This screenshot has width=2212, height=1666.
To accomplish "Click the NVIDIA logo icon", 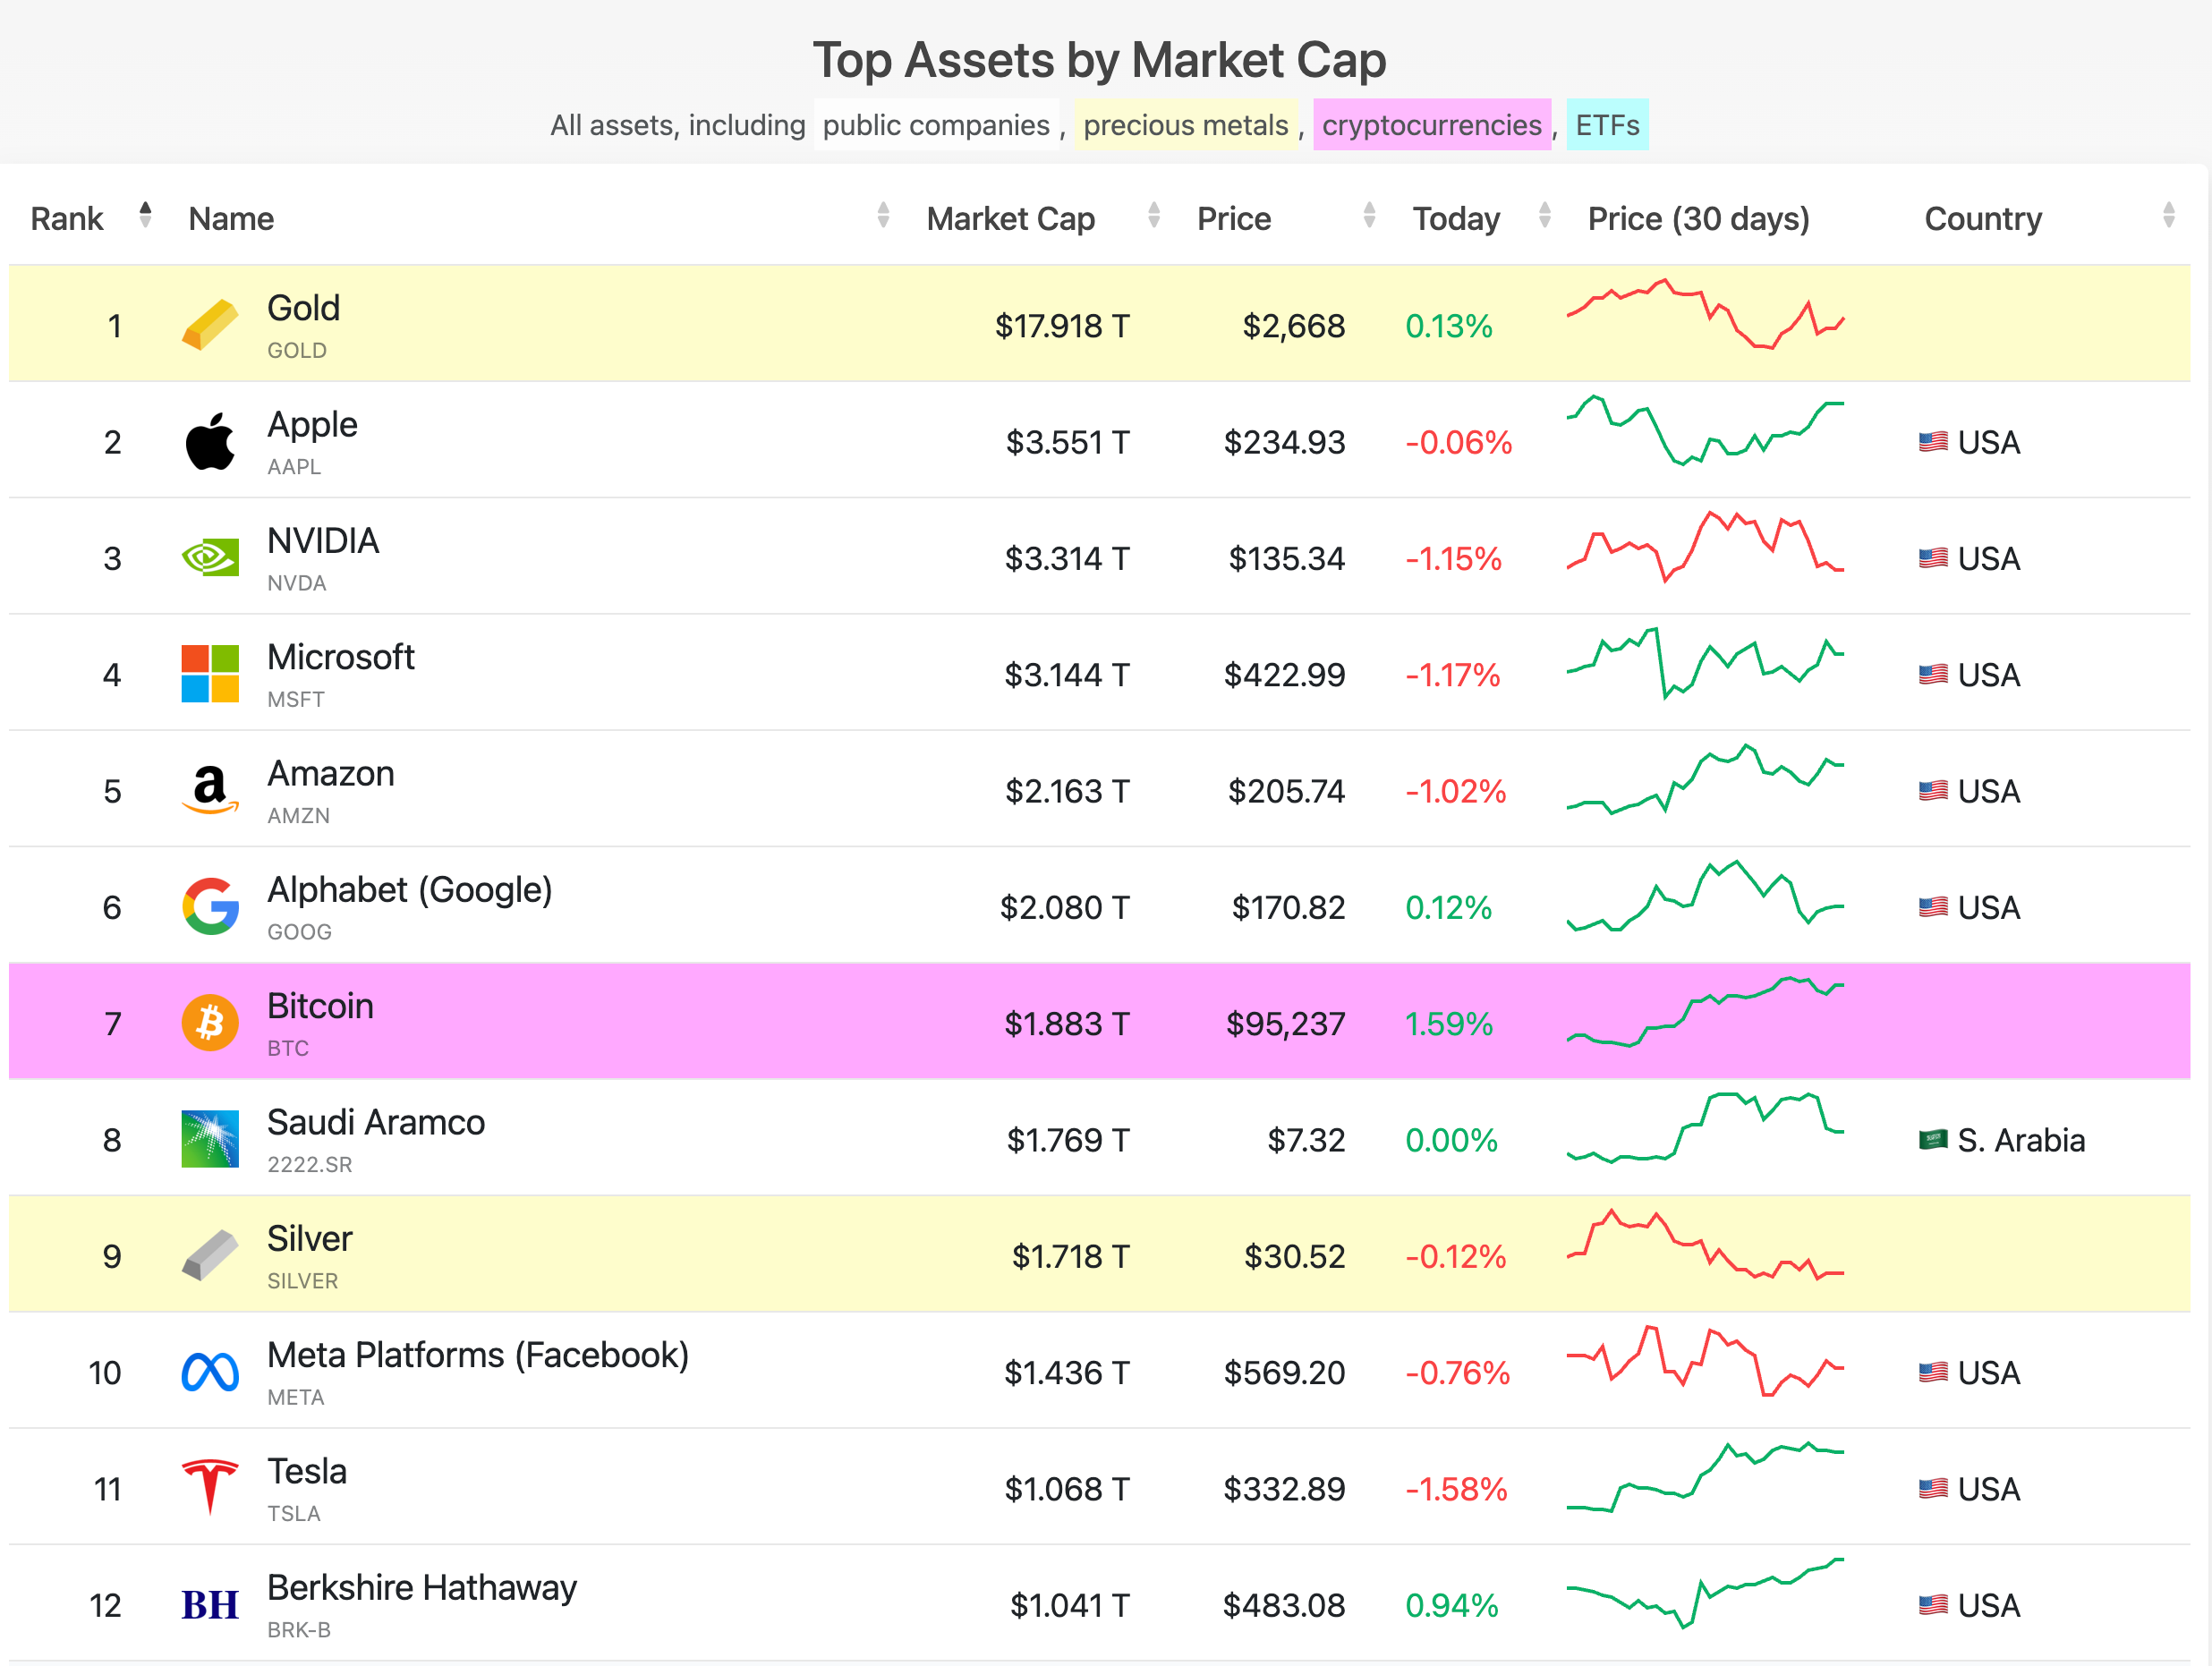I will 210,557.
